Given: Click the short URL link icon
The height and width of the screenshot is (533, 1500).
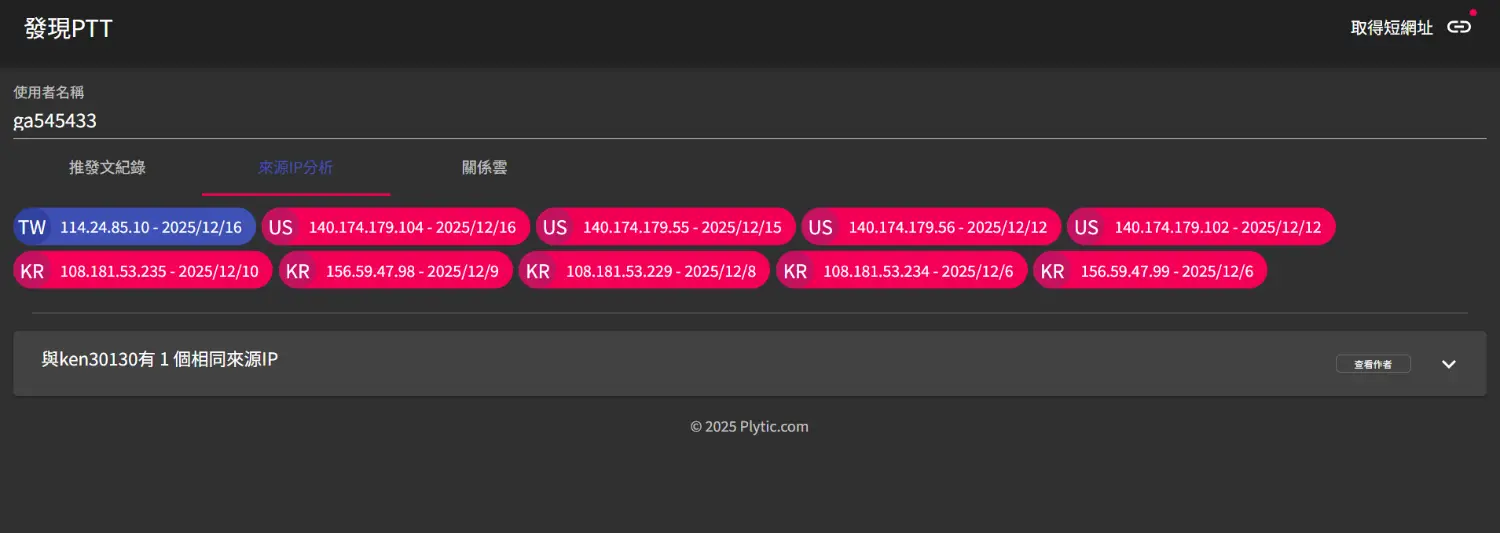Looking at the screenshot, I should [1459, 27].
